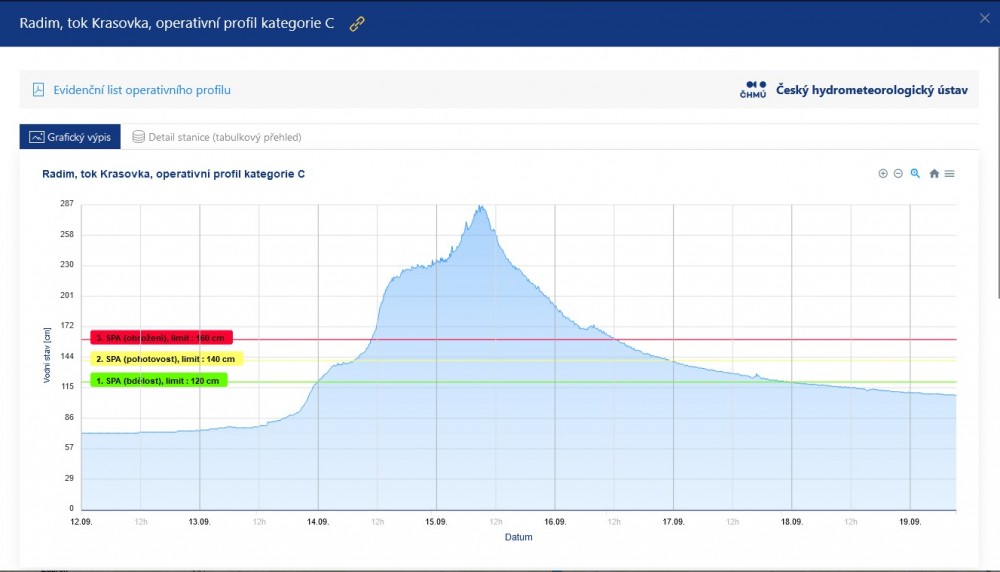
Task: Open Evidenční list operativního profilu link
Action: [x=142, y=90]
